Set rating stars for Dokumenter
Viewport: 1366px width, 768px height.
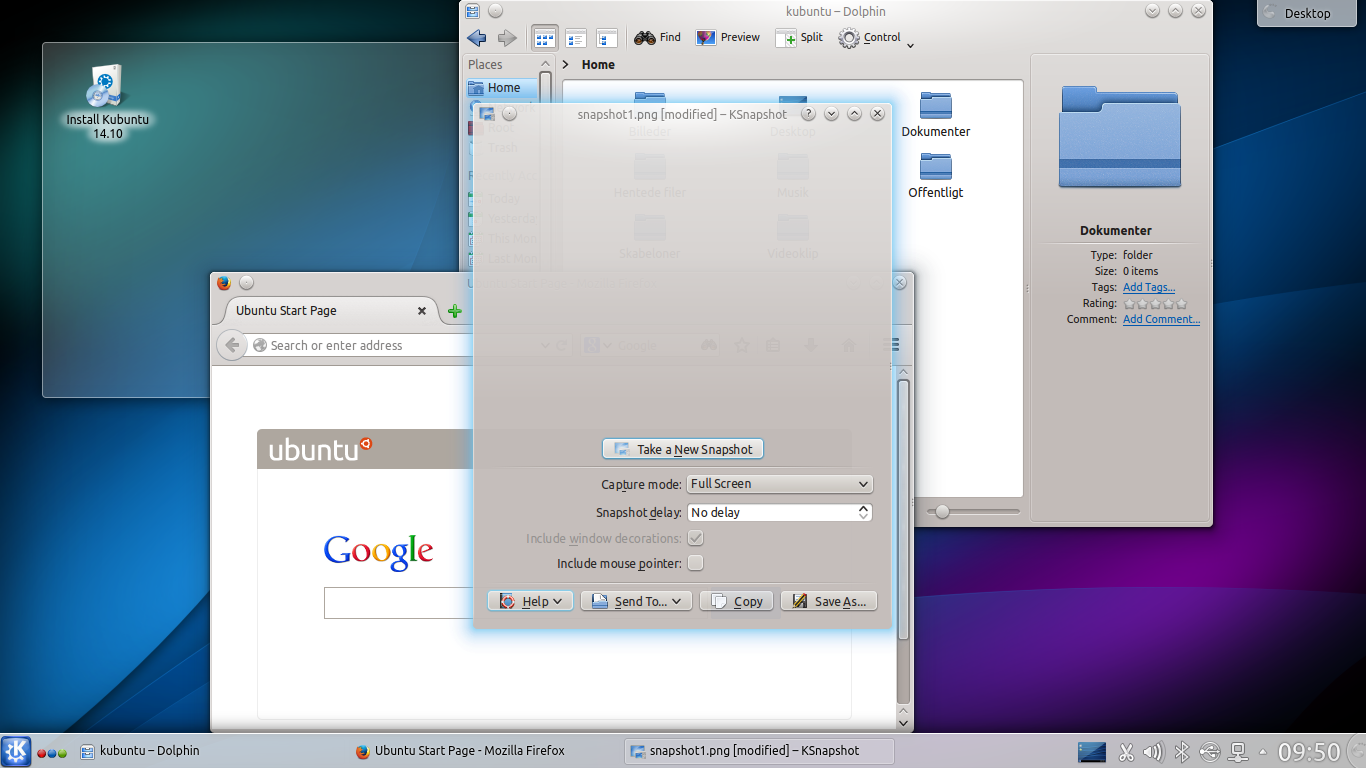[x=1155, y=303]
